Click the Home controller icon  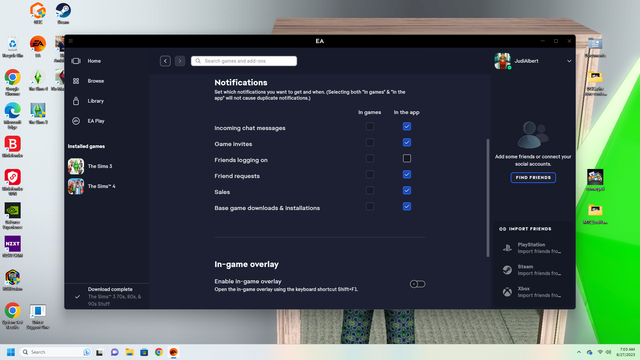(76, 61)
